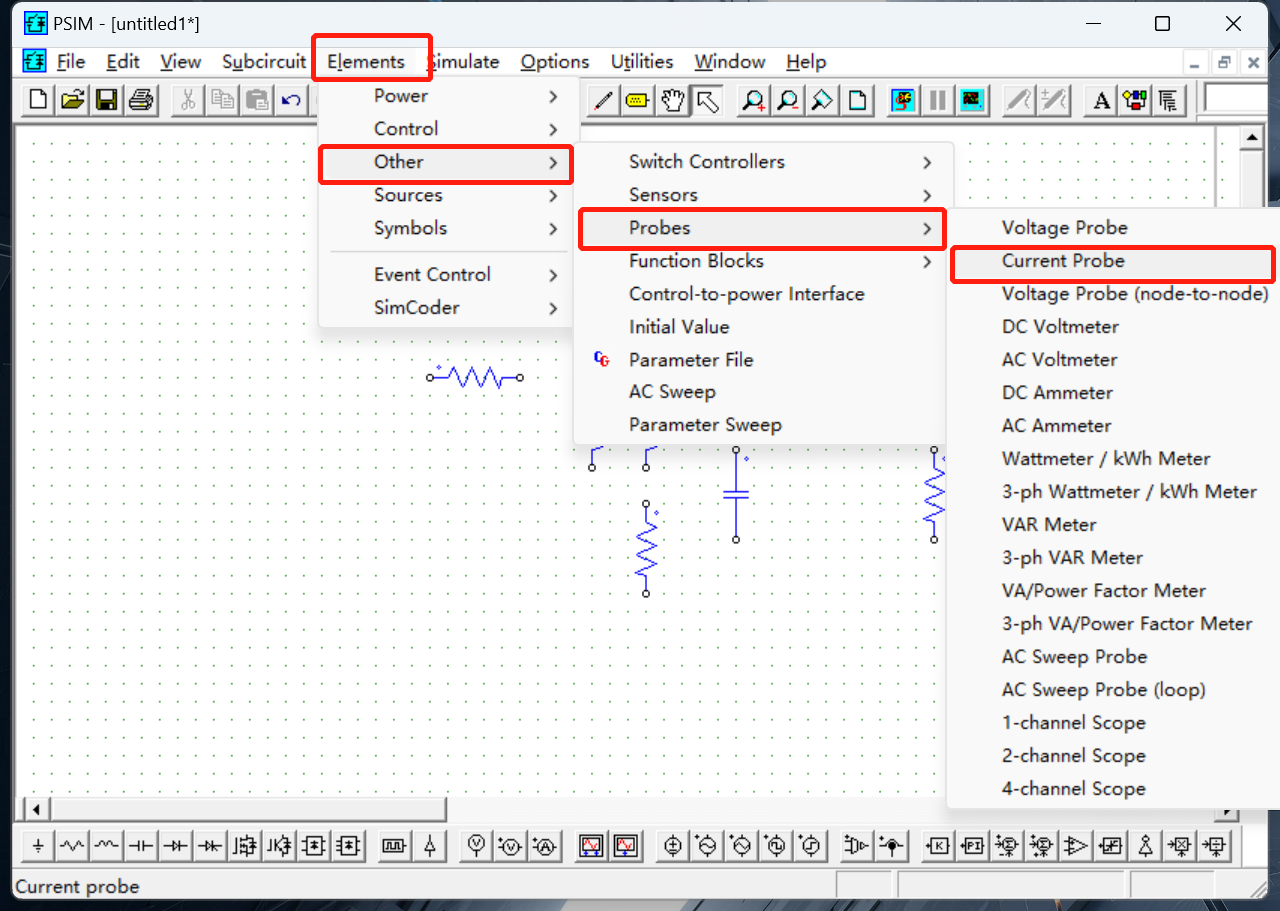Pick the voltage probe icon in bottom toolbar

[x=477, y=846]
